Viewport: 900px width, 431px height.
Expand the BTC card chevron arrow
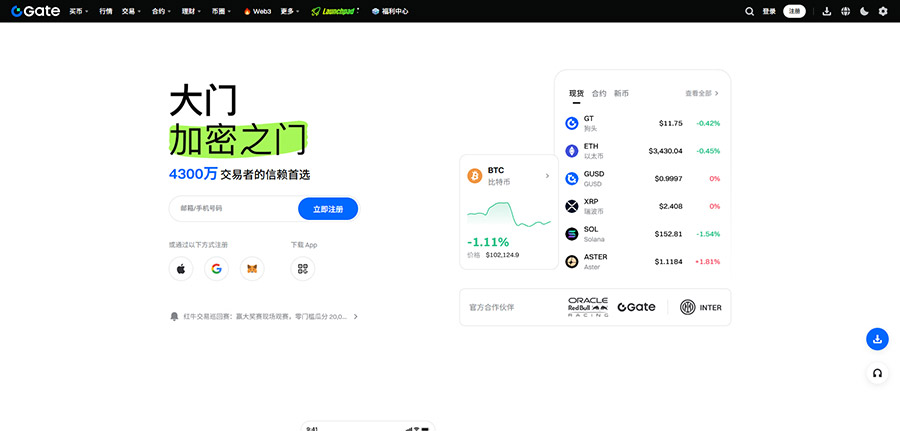pos(547,176)
